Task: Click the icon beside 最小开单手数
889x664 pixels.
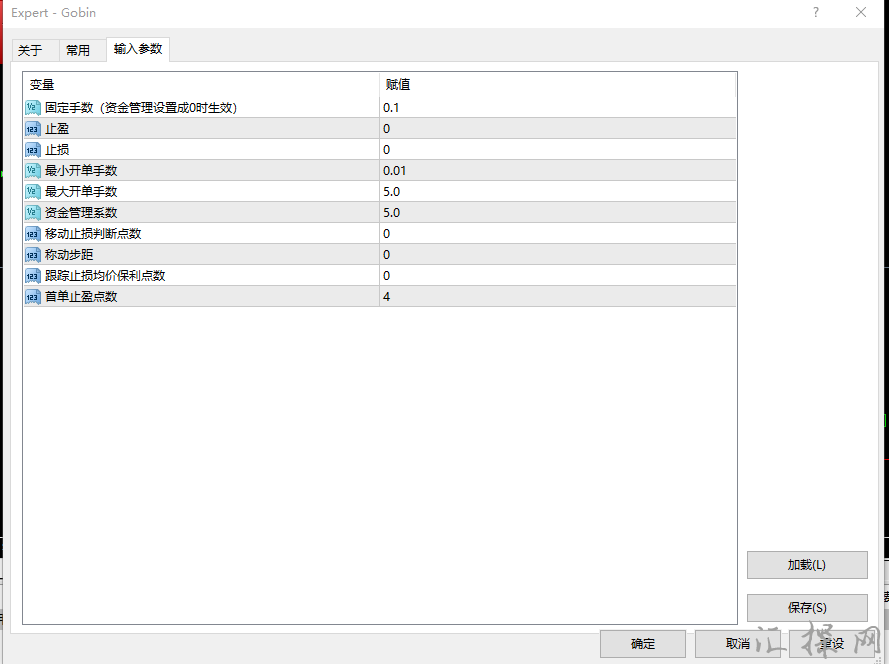Action: tap(32, 171)
